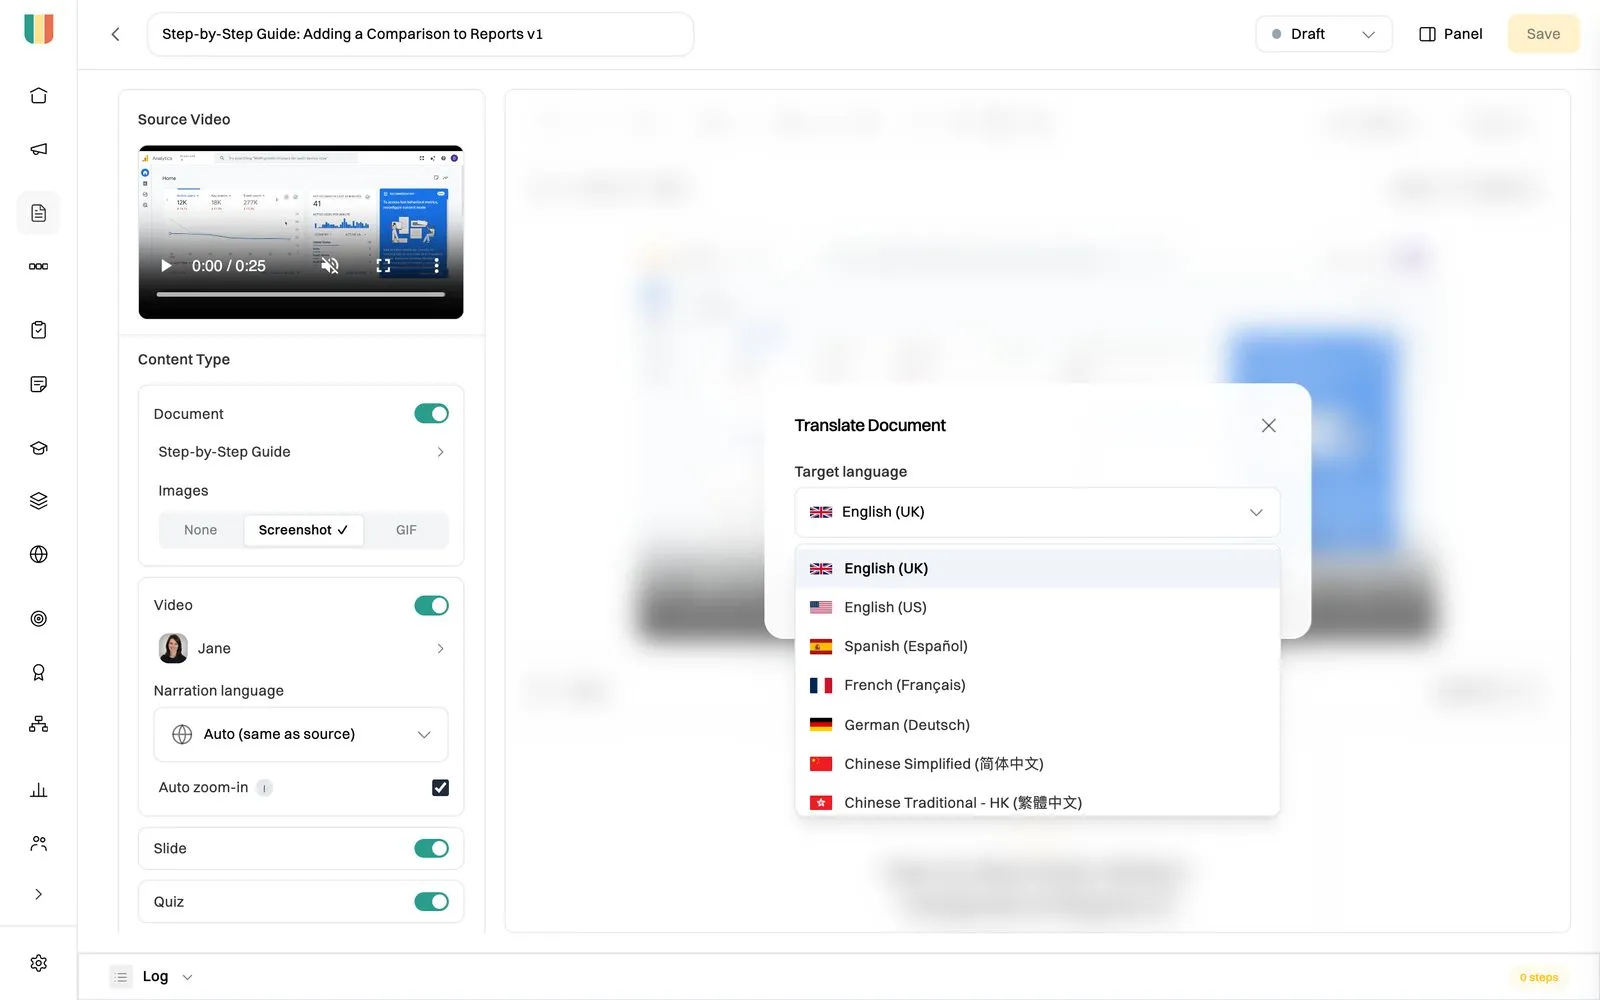Image resolution: width=1600 pixels, height=1000 pixels.
Task: Select English (US) from language list
Action: tap(1037, 607)
